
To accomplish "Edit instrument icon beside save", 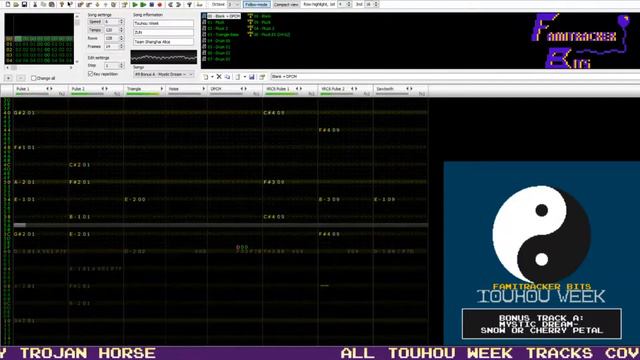I will (x=262, y=76).
